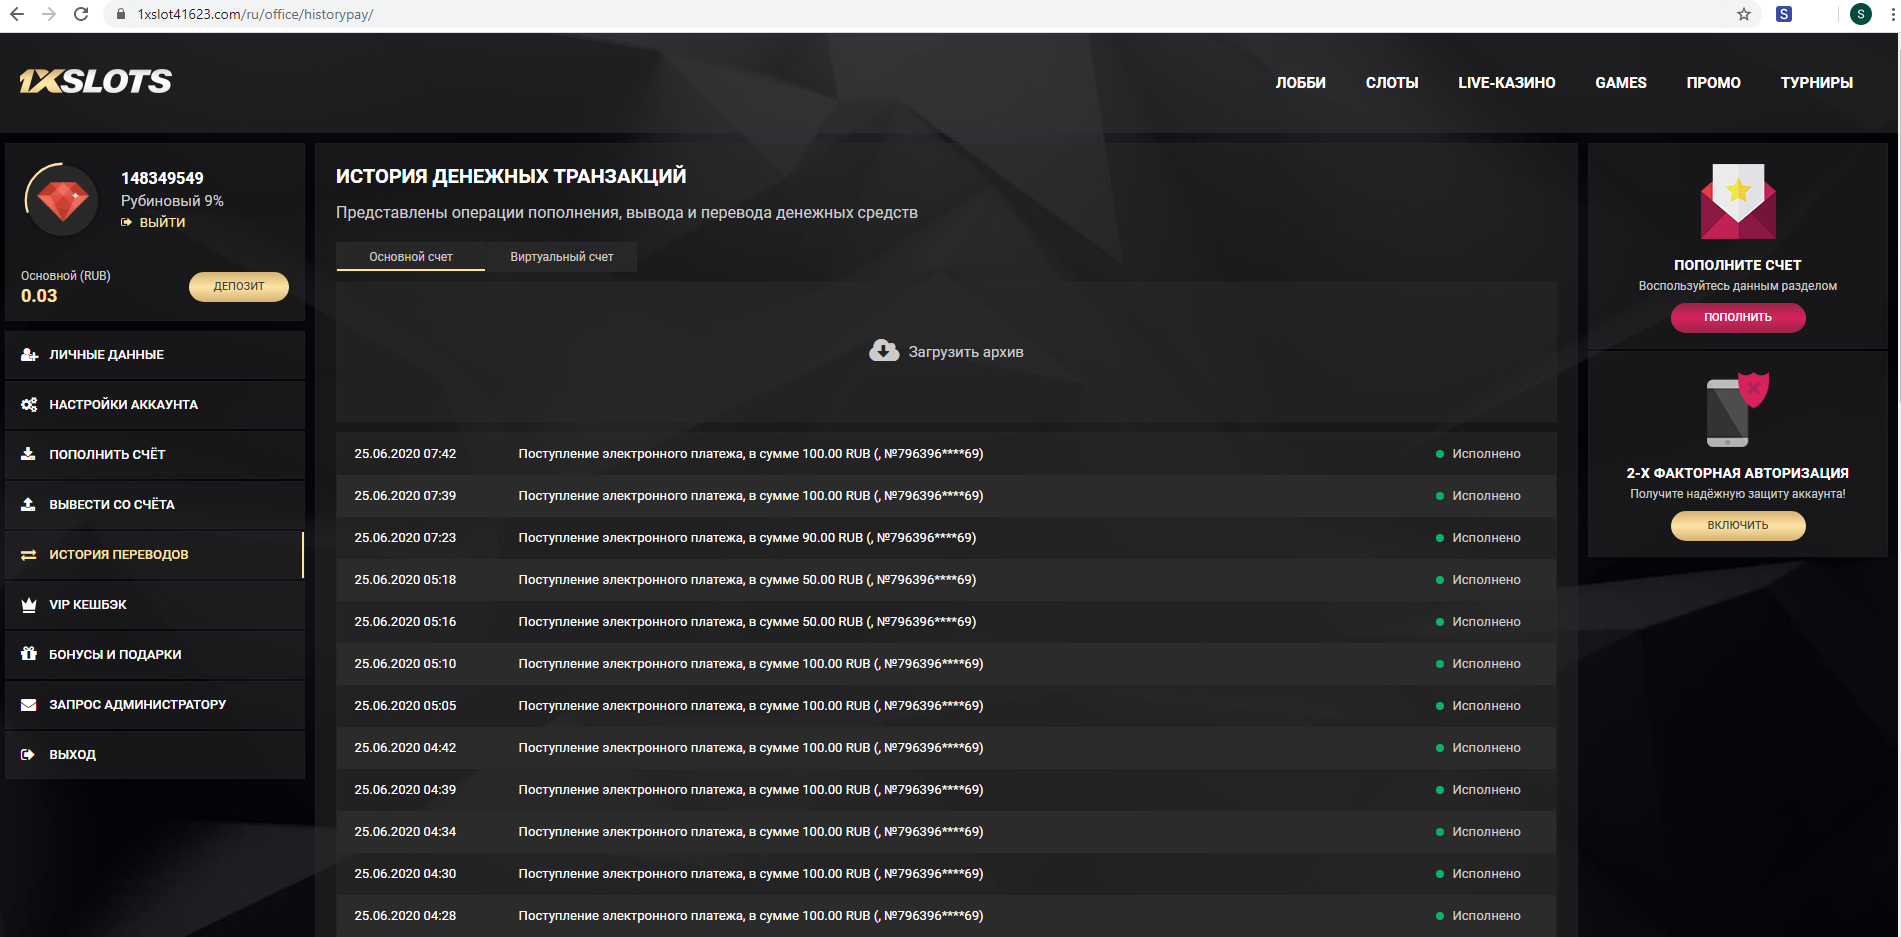Open the Виртуальный счет tab

560,257
